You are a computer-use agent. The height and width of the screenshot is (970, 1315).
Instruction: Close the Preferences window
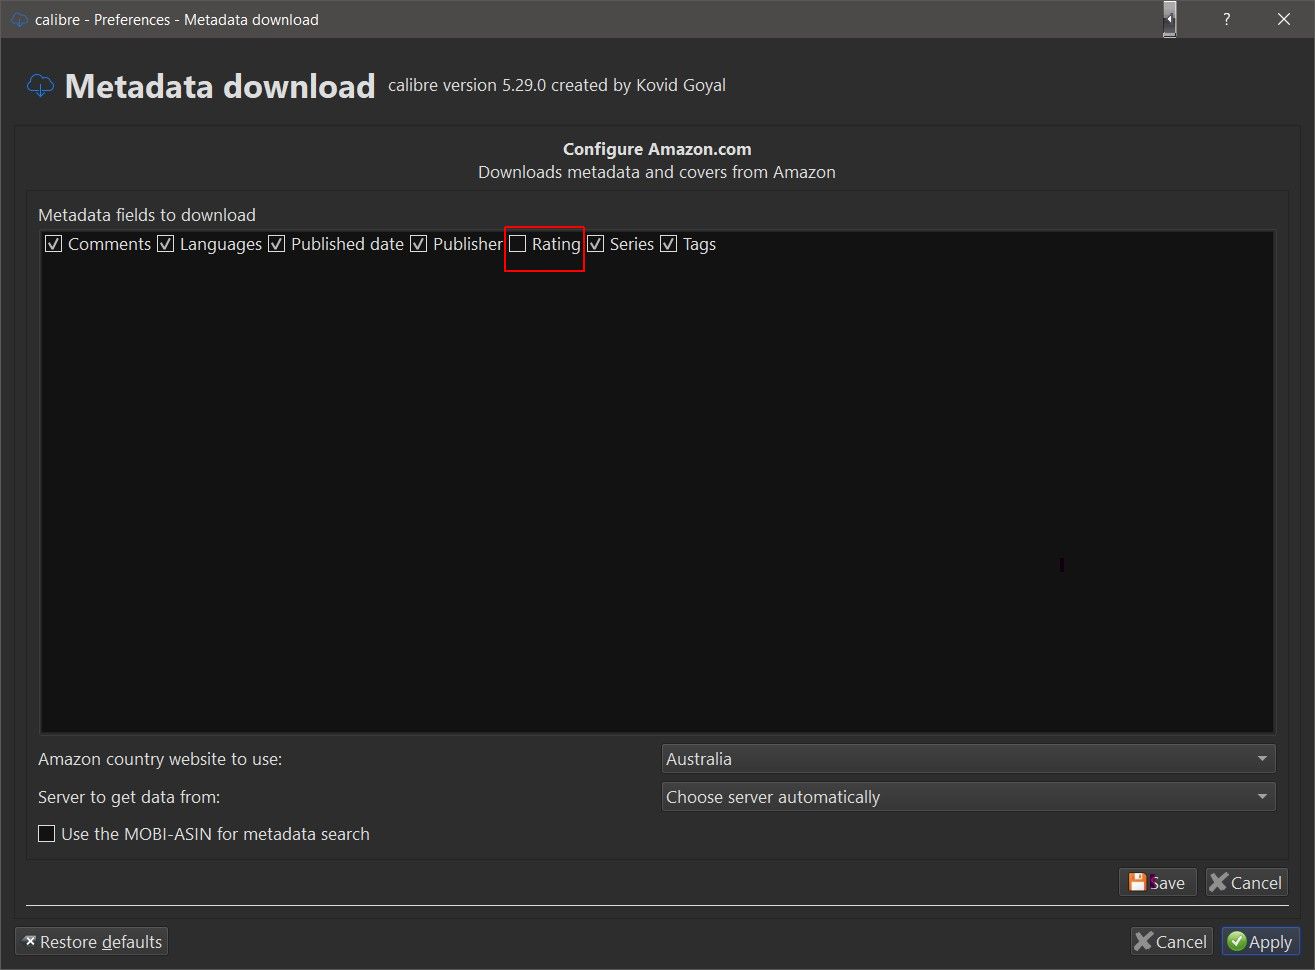1284,19
